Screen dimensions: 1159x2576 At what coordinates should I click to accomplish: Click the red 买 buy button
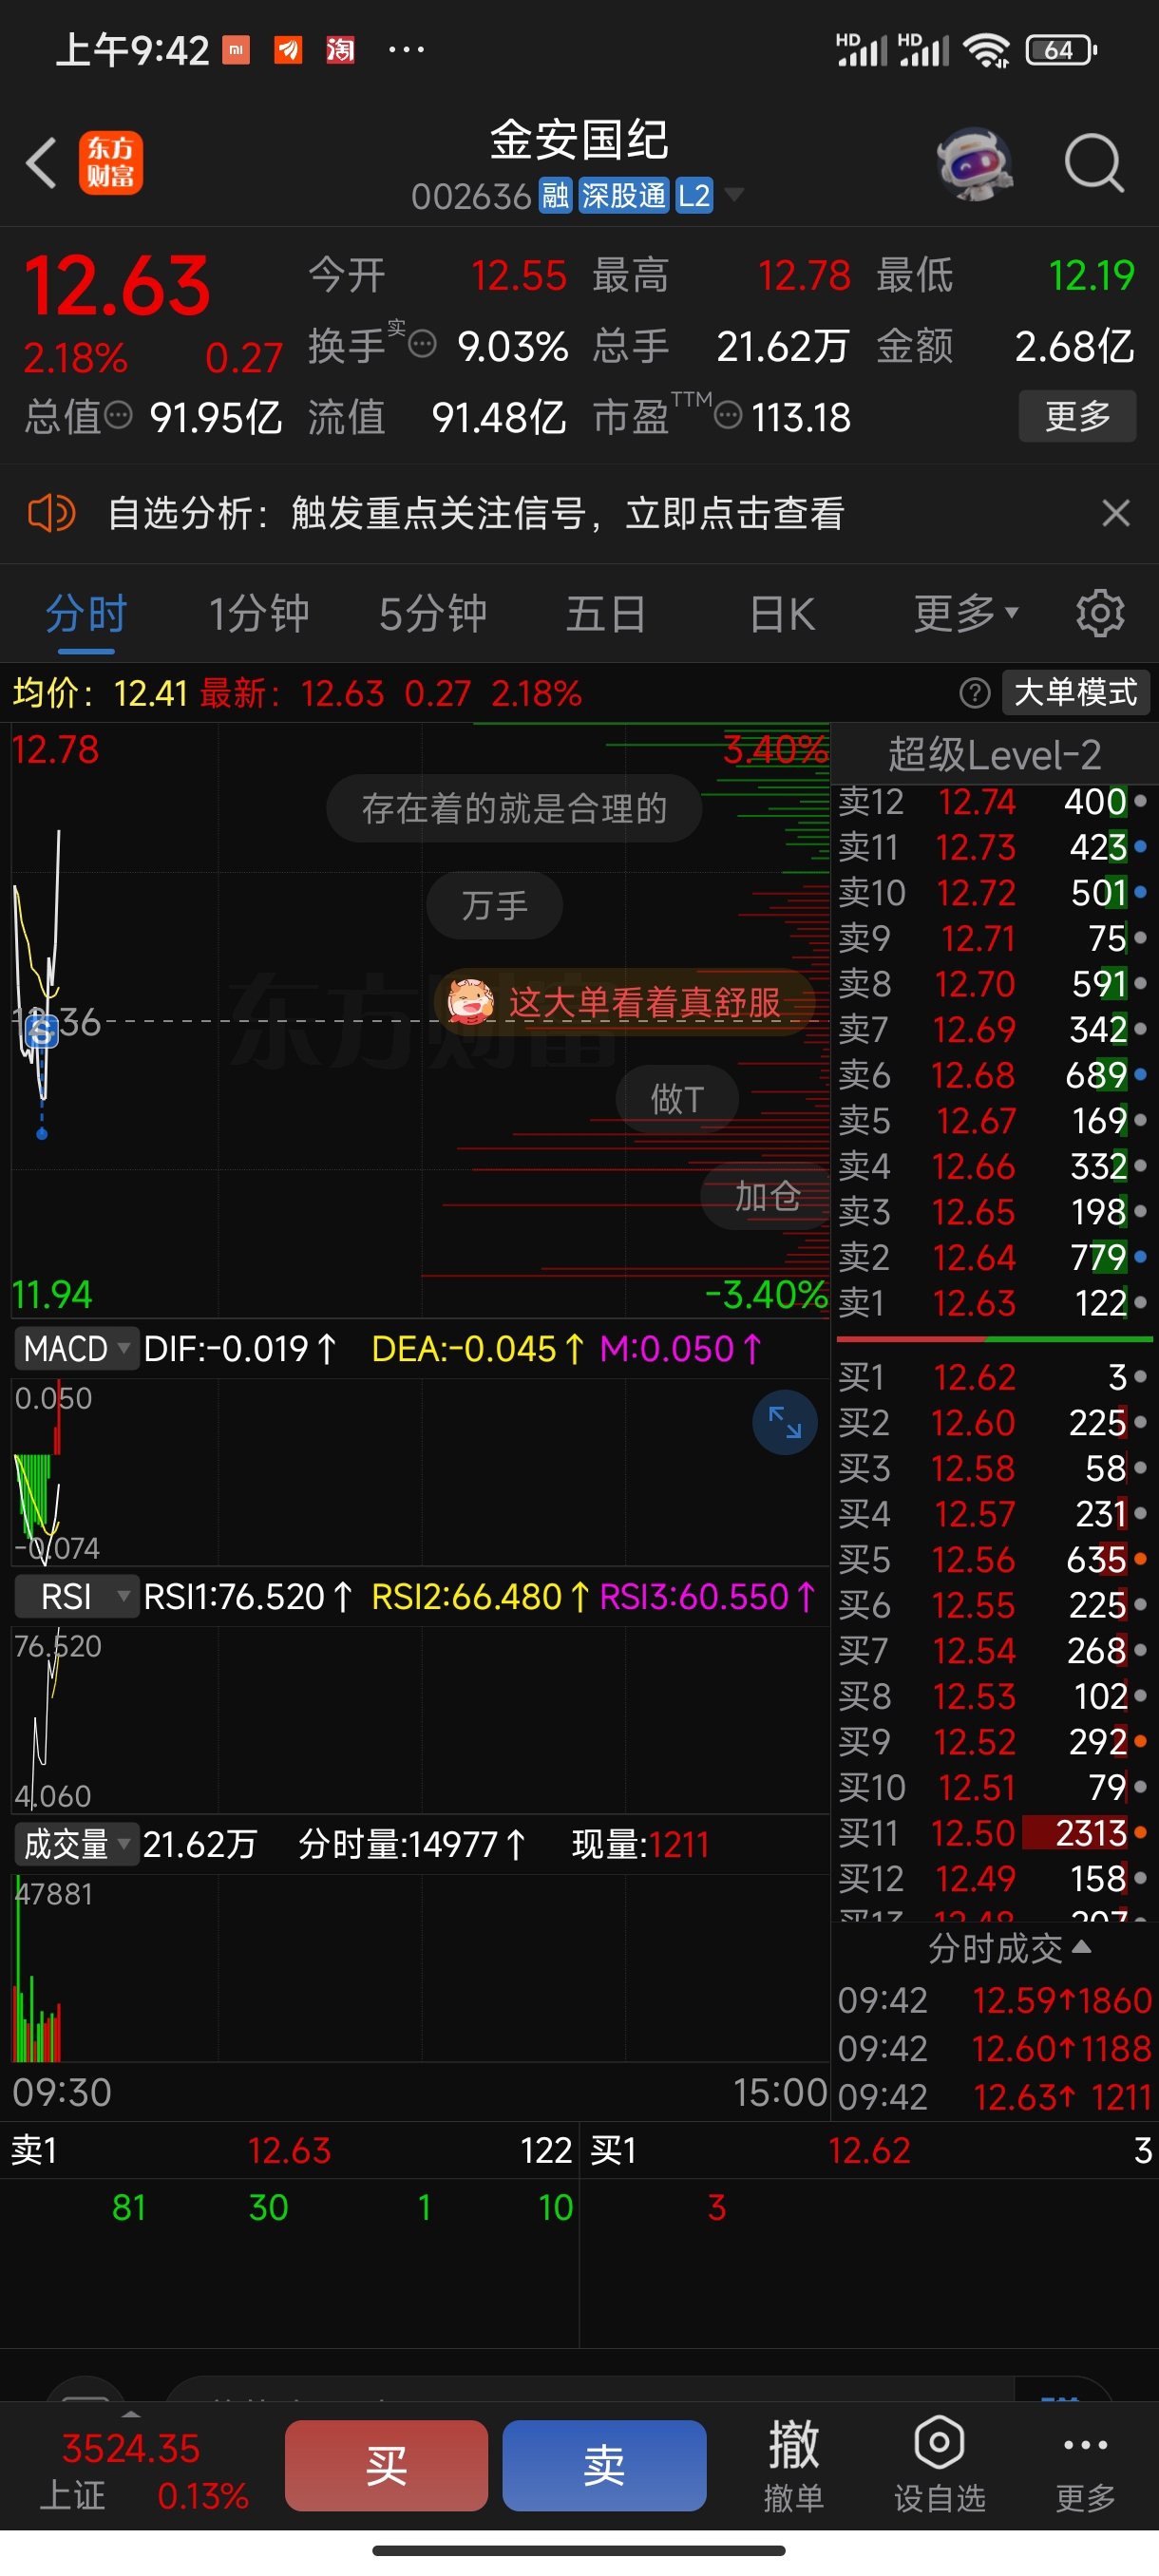coord(387,2466)
